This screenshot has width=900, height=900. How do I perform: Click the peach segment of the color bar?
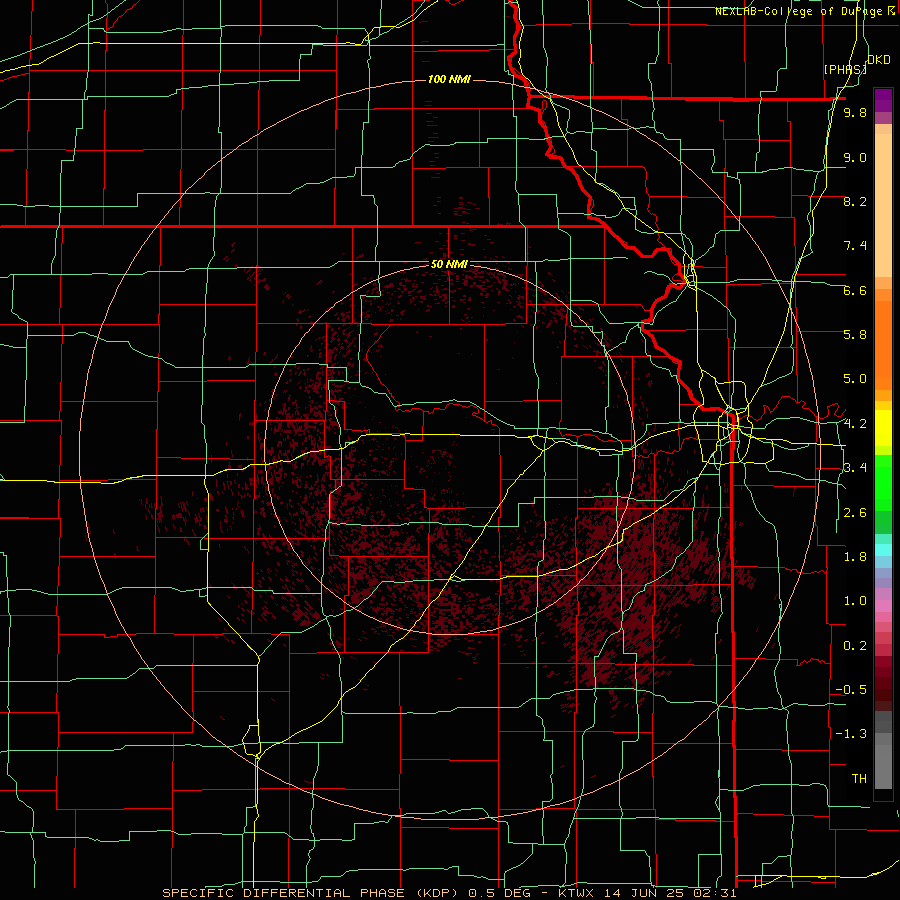883,205
